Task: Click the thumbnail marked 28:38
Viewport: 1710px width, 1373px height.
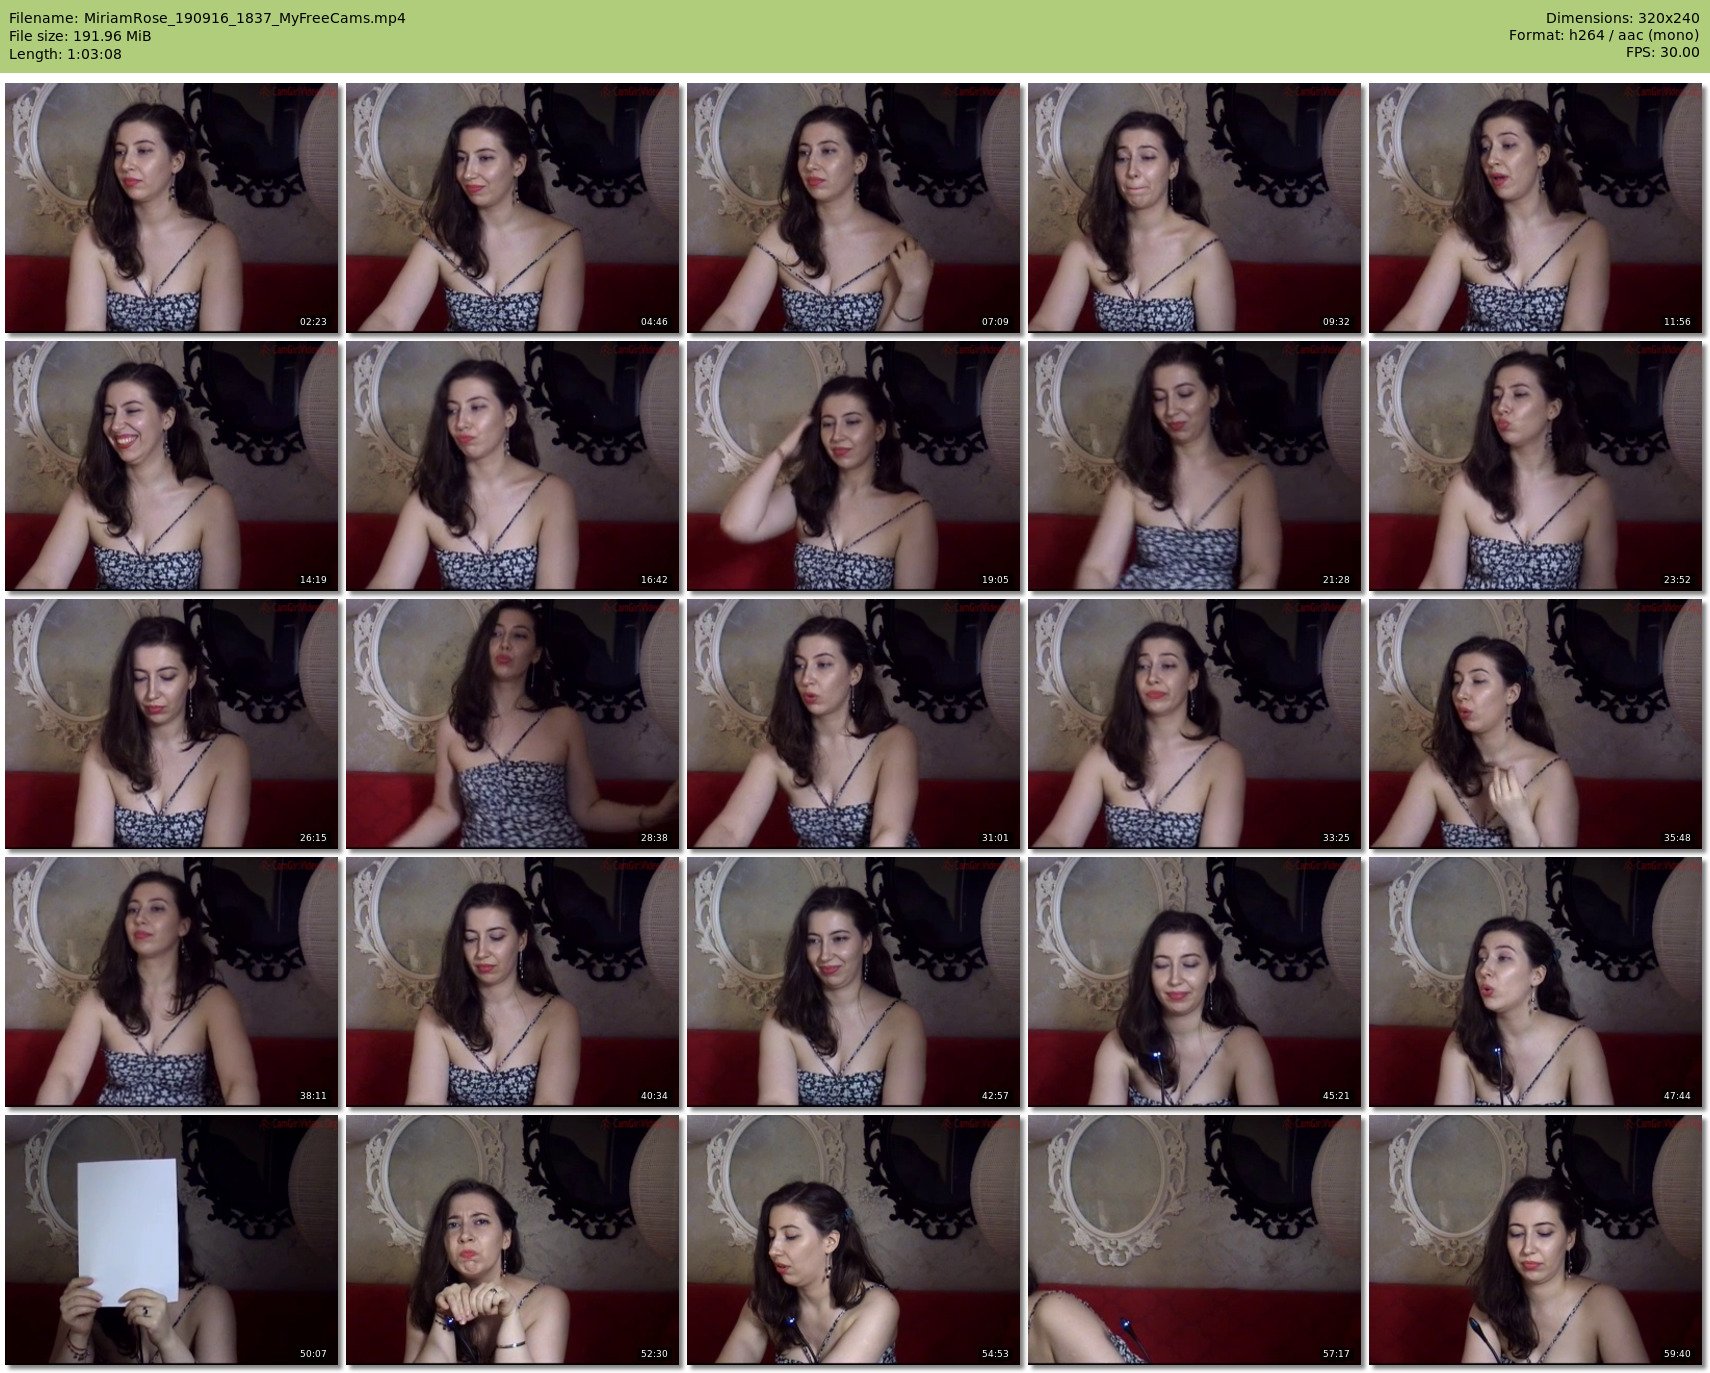Action: [x=513, y=723]
